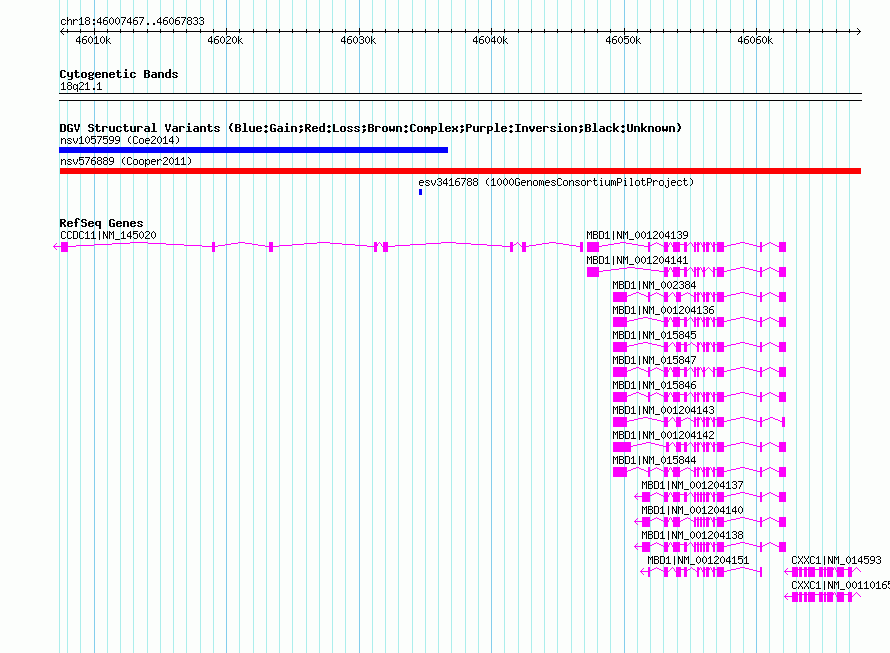Click the small blue esv3416788 marker

pyautogui.click(x=421, y=192)
